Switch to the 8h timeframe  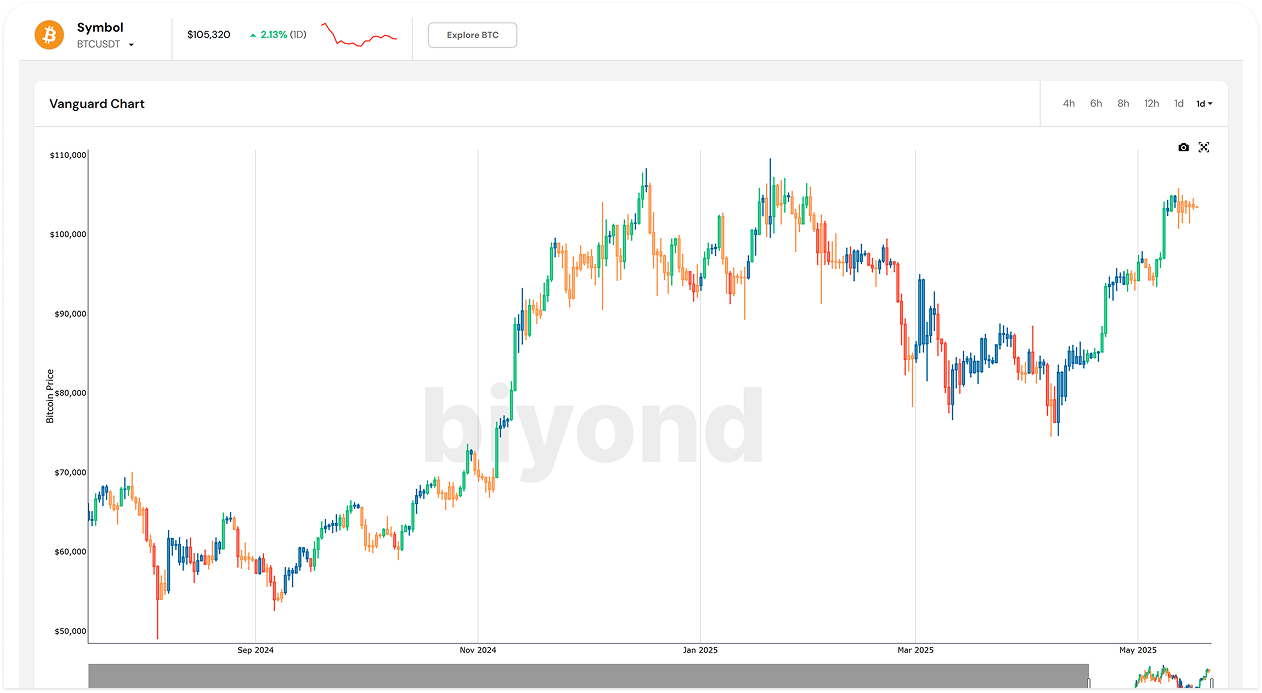(x=1123, y=104)
